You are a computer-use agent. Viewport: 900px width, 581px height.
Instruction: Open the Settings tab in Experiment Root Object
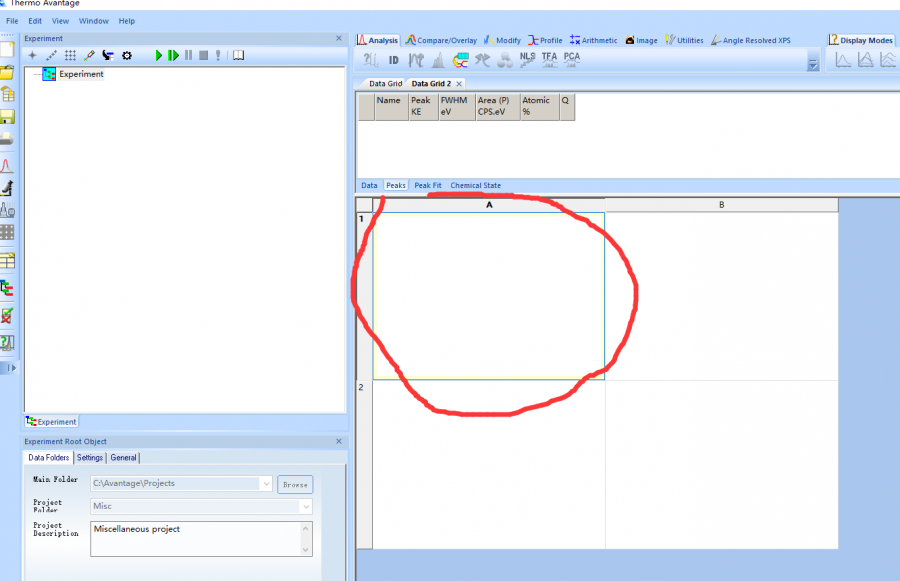90,458
